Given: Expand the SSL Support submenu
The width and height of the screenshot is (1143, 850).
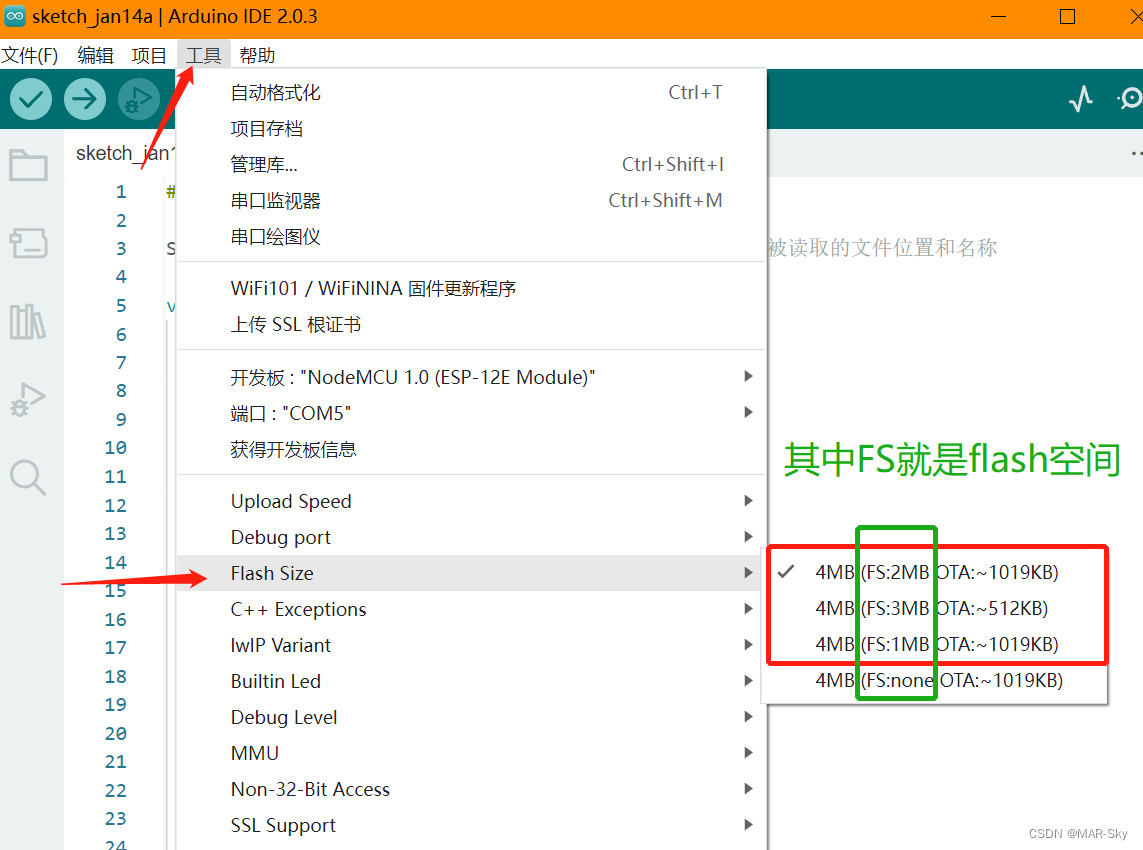Looking at the screenshot, I should [x=472, y=825].
